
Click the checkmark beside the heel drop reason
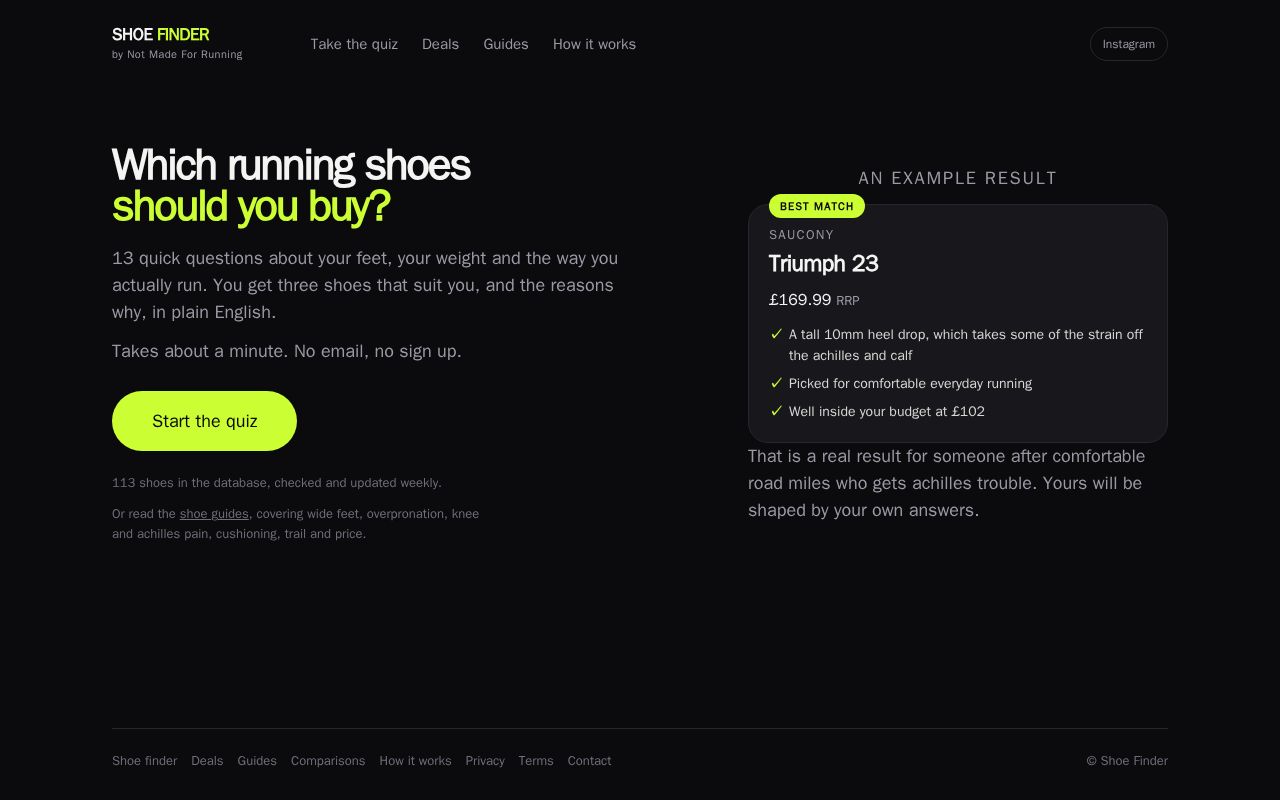click(776, 334)
